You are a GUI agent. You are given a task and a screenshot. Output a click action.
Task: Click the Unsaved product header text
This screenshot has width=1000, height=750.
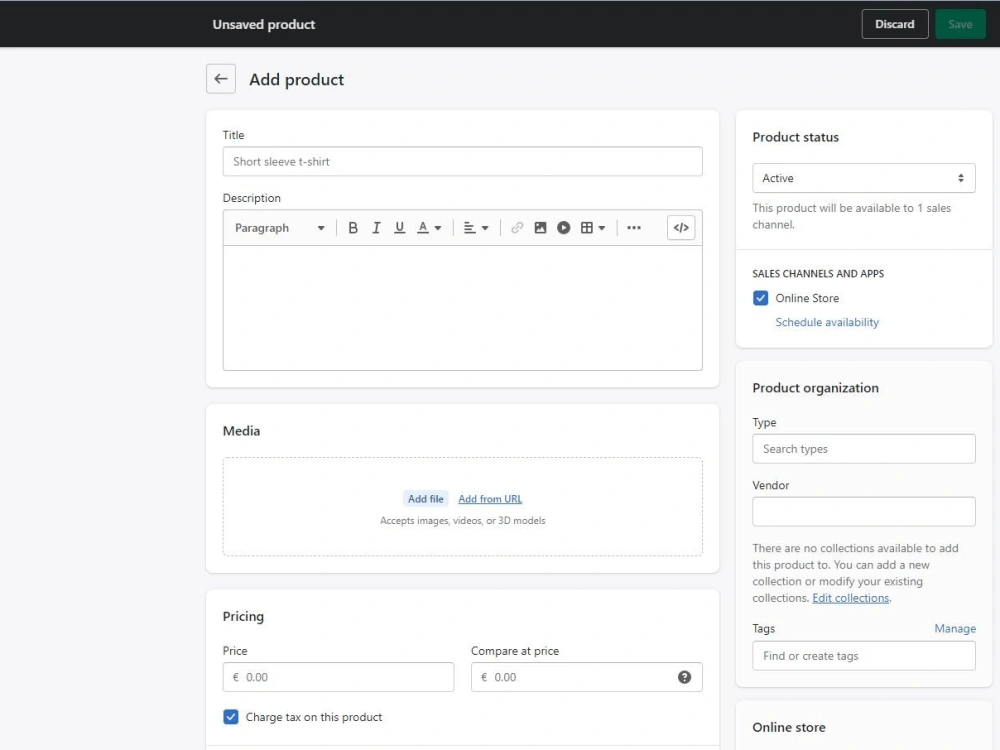pyautogui.click(x=263, y=24)
